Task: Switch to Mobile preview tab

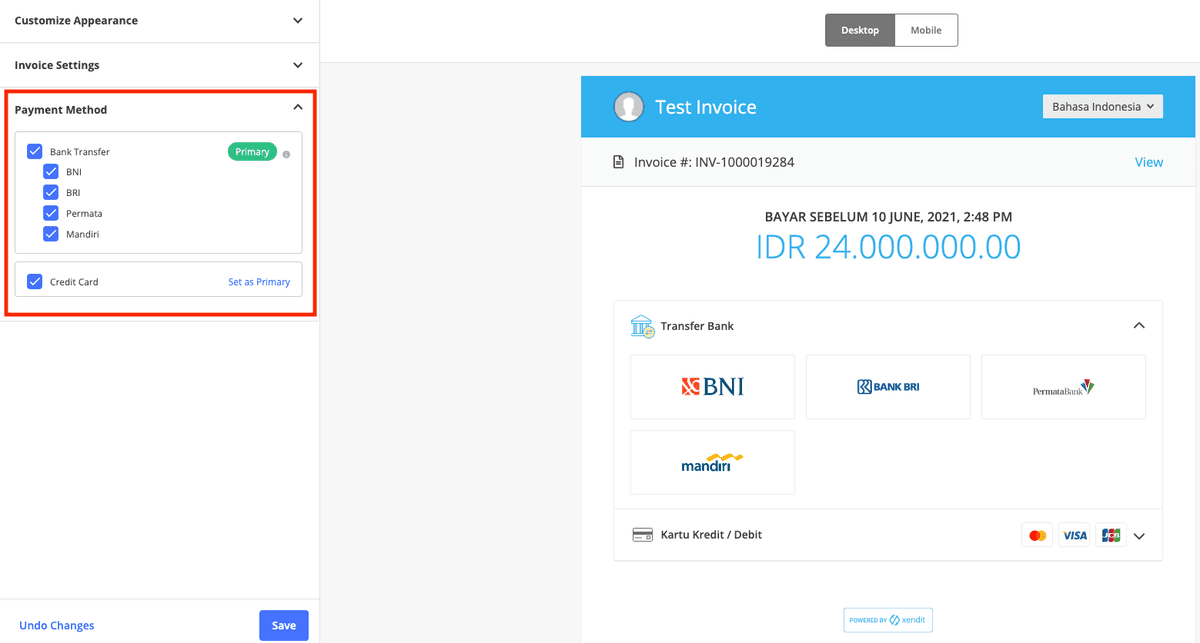Action: (926, 30)
